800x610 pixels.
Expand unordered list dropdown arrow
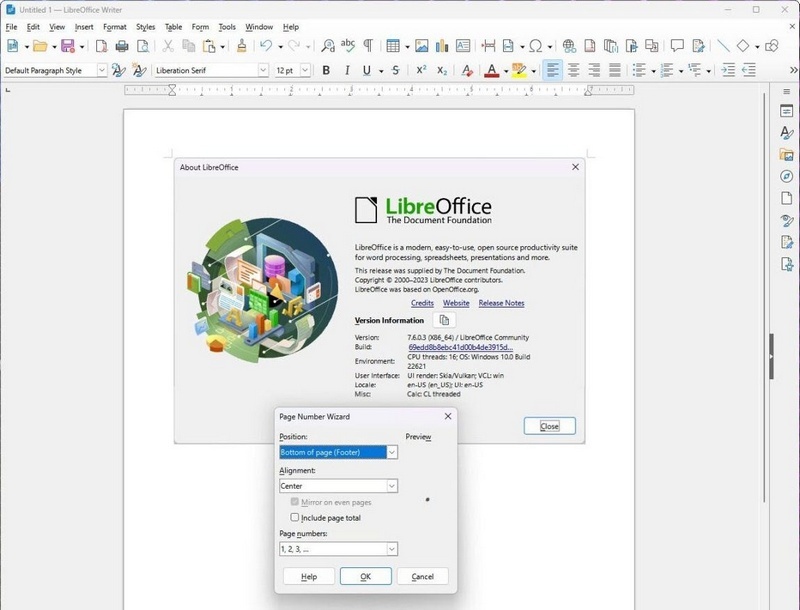(x=653, y=71)
